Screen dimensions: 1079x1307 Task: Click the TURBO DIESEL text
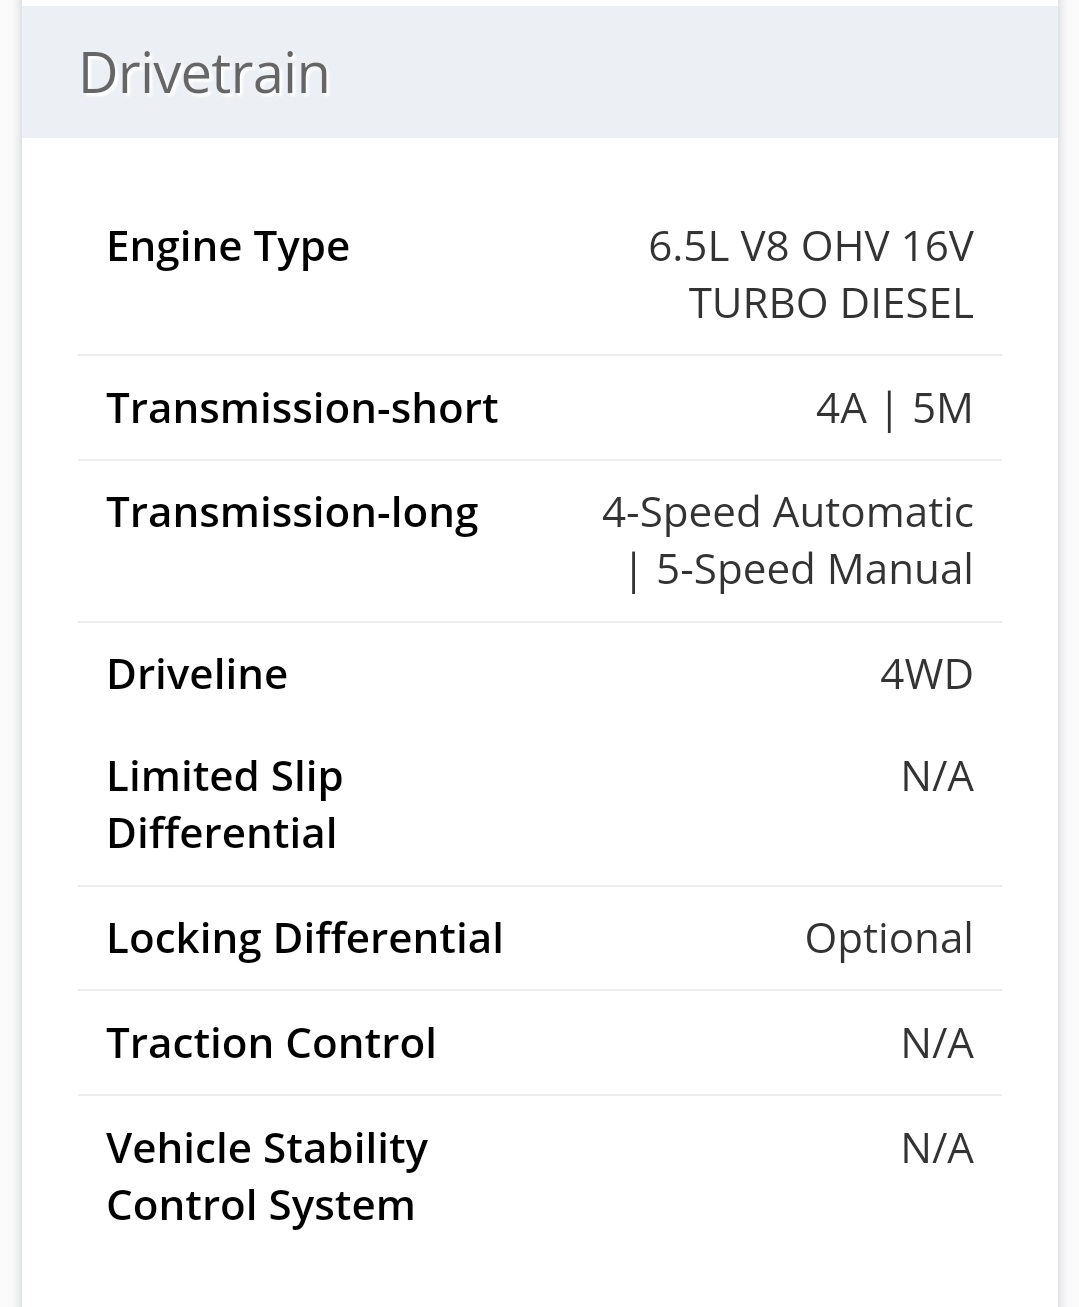830,303
